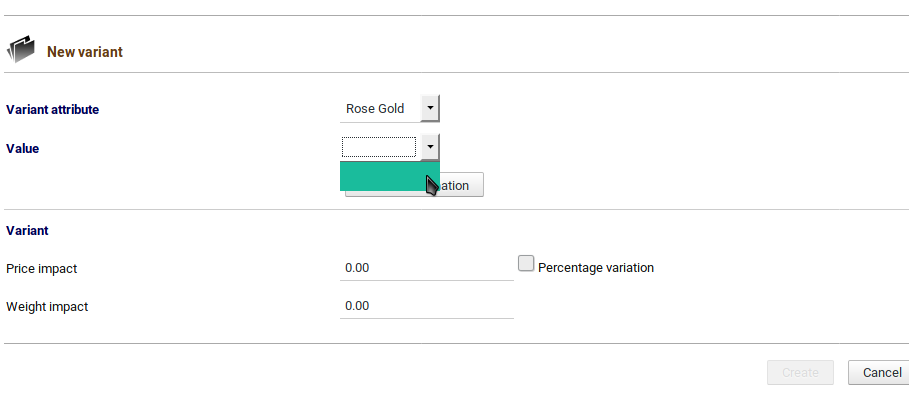Click the greyed-out Create button
909x403 pixels.
pyautogui.click(x=800, y=372)
